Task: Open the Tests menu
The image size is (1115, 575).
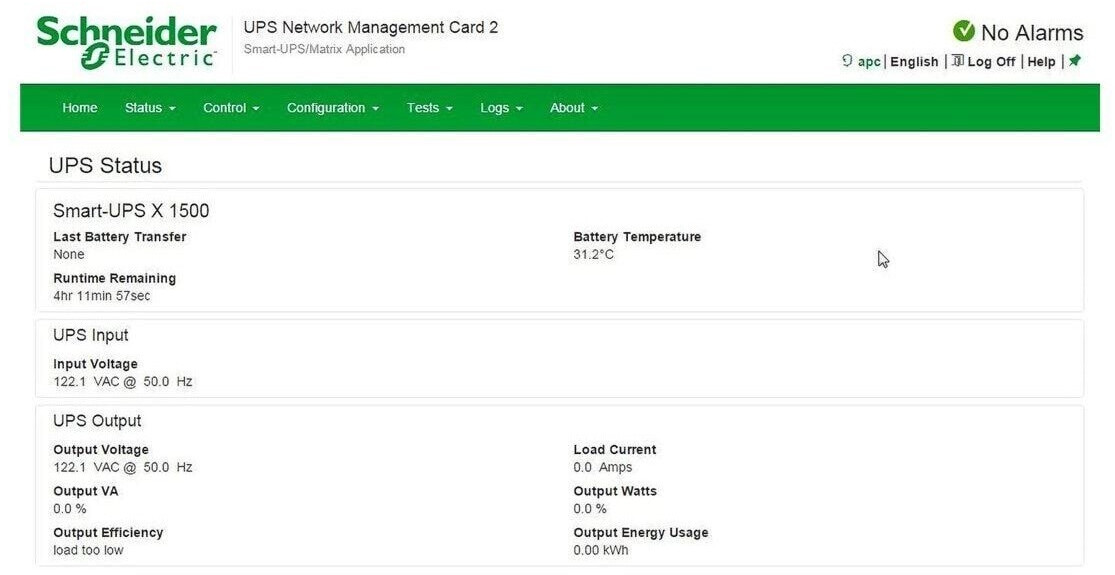Action: [429, 108]
